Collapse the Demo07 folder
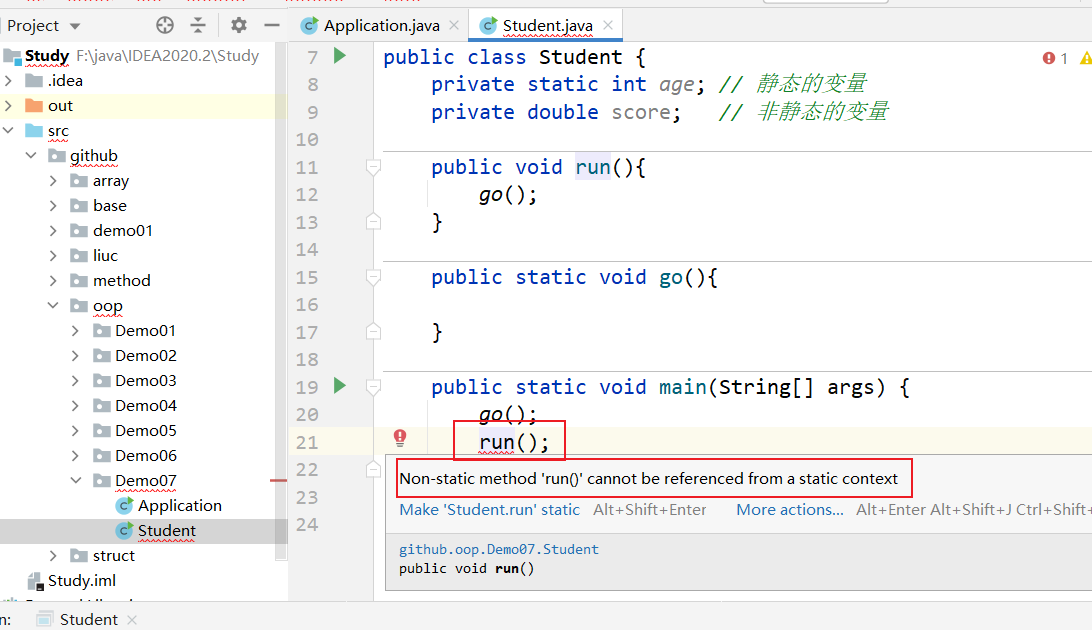The width and height of the screenshot is (1092, 630). pos(76,480)
